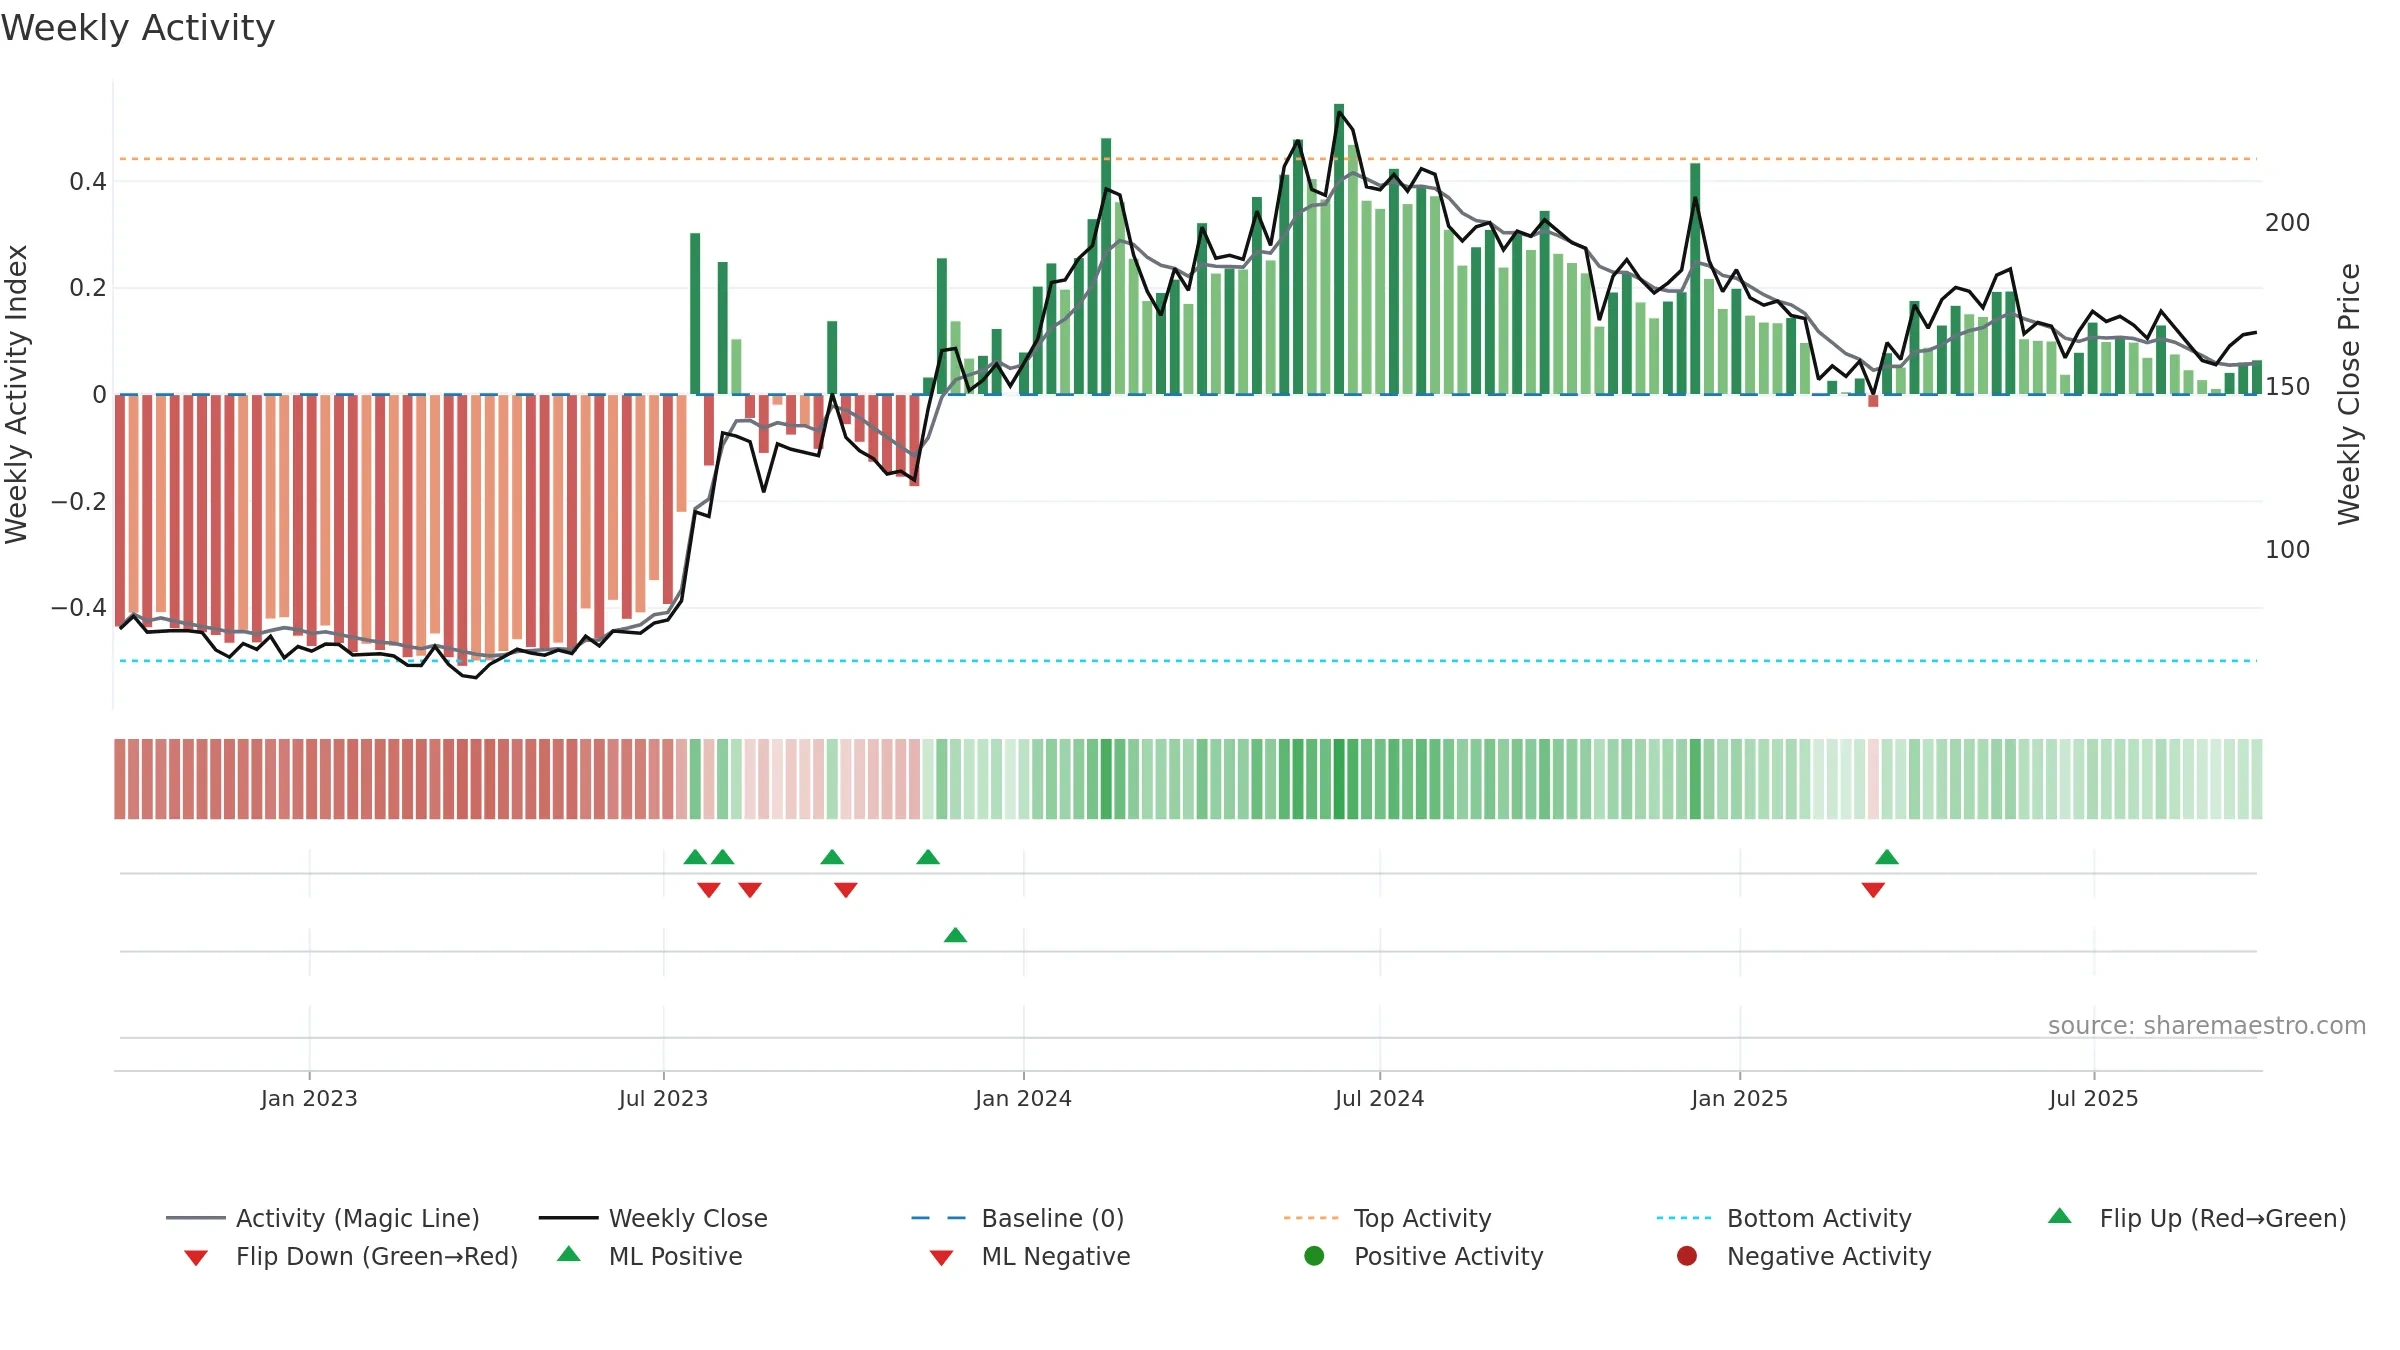Image resolution: width=2400 pixels, height=1350 pixels.
Task: Click the Positive Activity legend green circle
Action: click(x=1314, y=1256)
